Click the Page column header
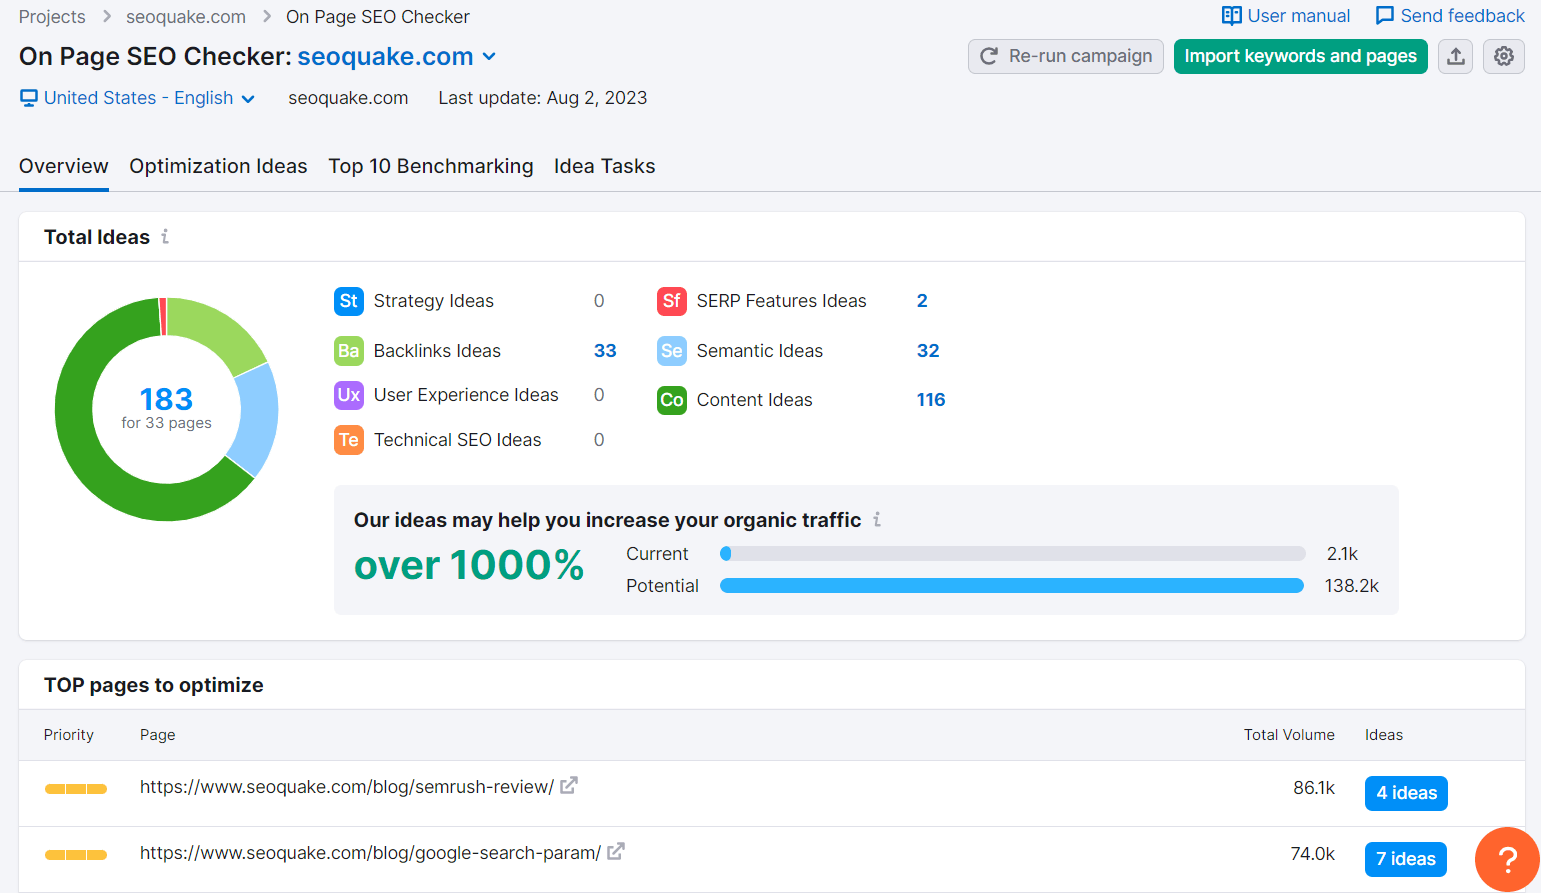 pos(158,735)
